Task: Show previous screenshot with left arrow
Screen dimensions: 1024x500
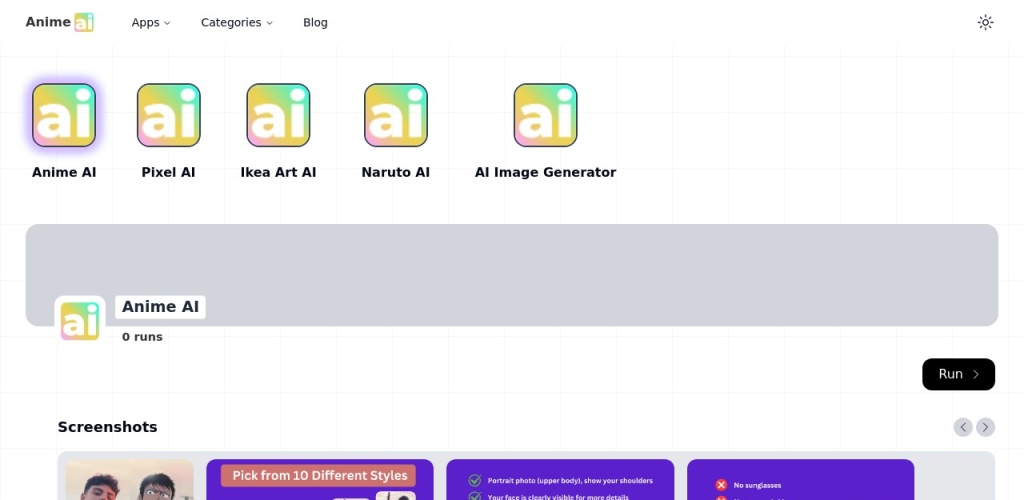Action: (x=963, y=427)
